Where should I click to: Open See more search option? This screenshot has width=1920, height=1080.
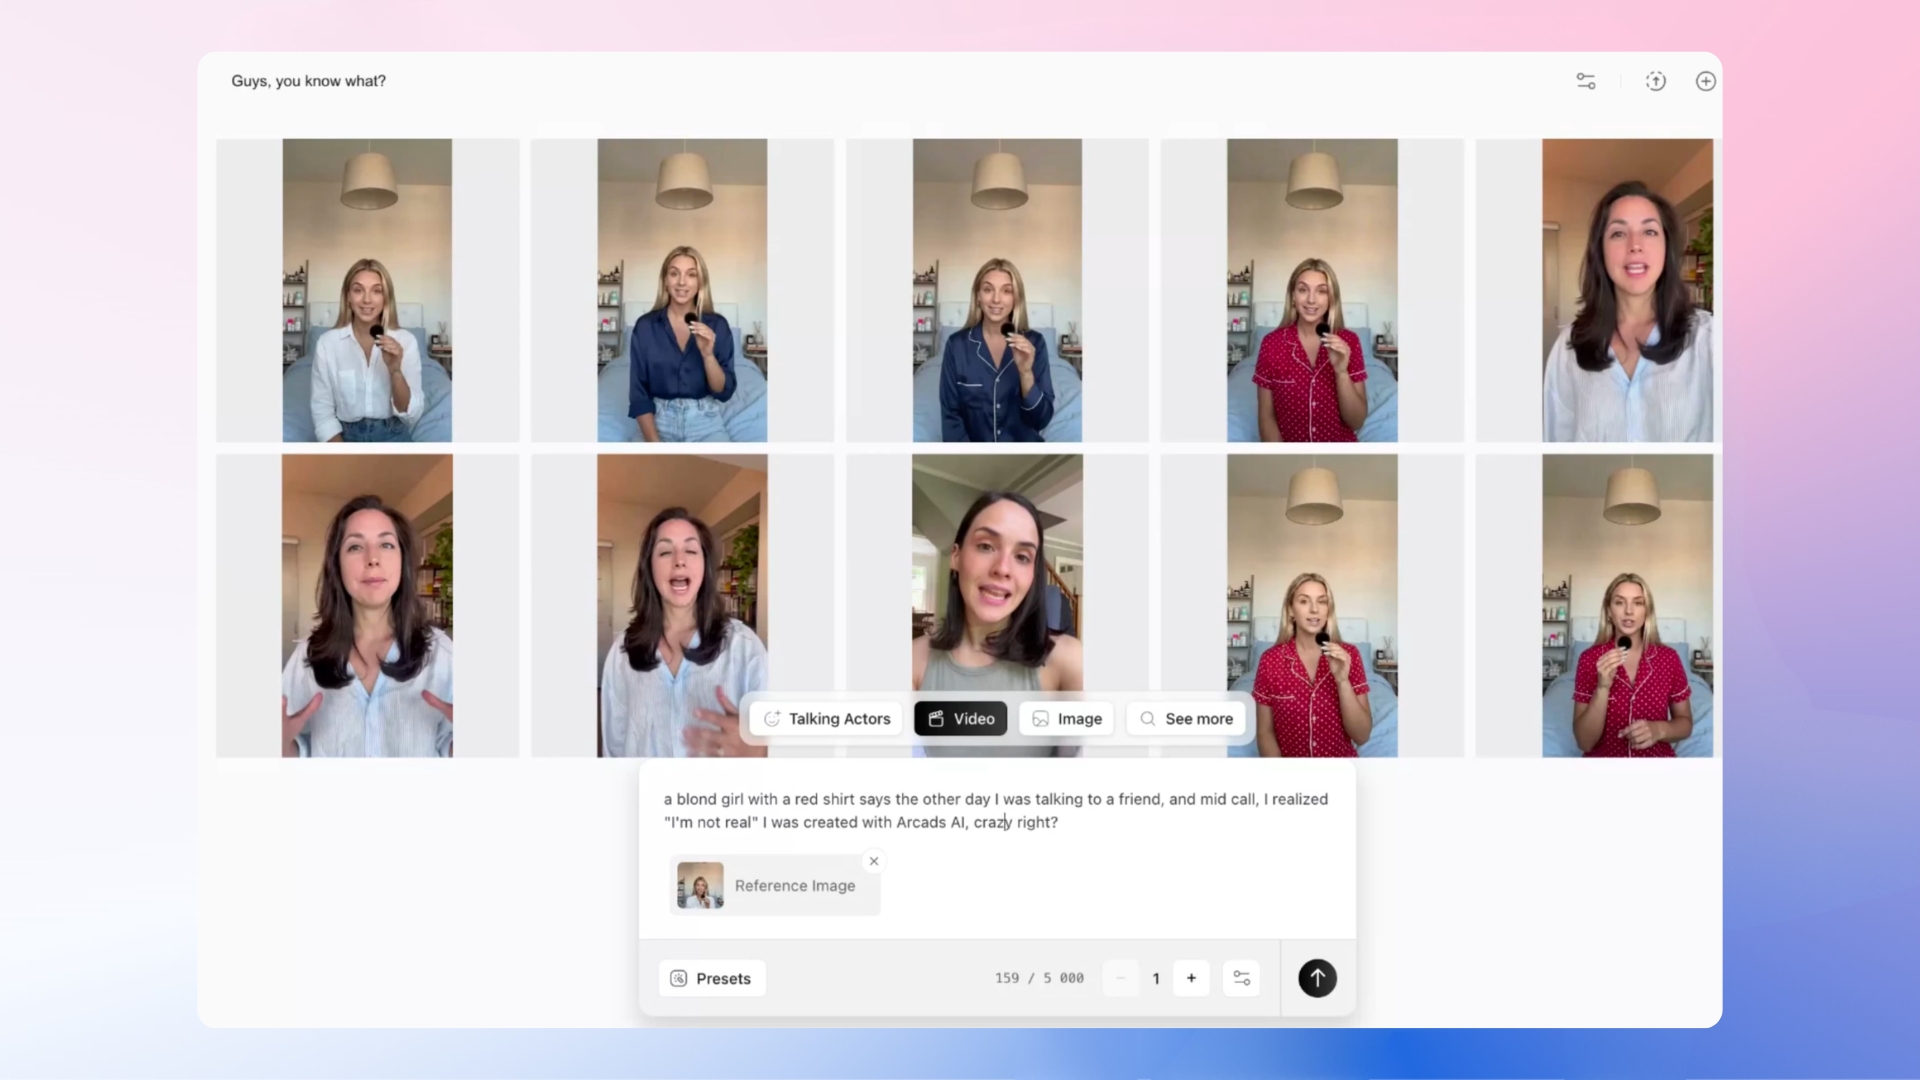click(1186, 718)
